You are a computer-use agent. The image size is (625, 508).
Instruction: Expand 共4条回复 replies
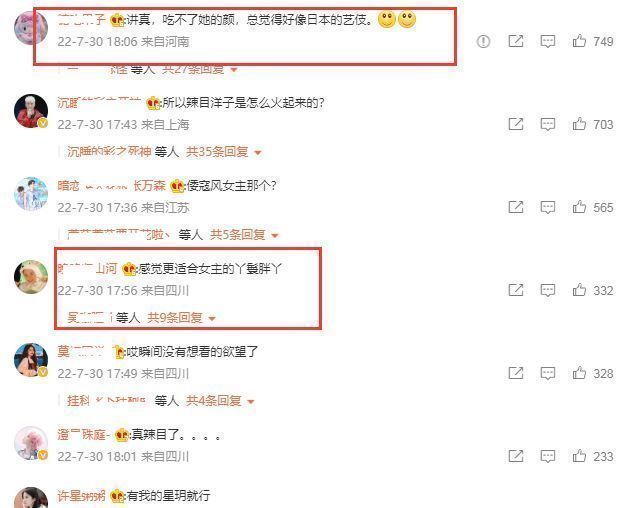click(220, 401)
